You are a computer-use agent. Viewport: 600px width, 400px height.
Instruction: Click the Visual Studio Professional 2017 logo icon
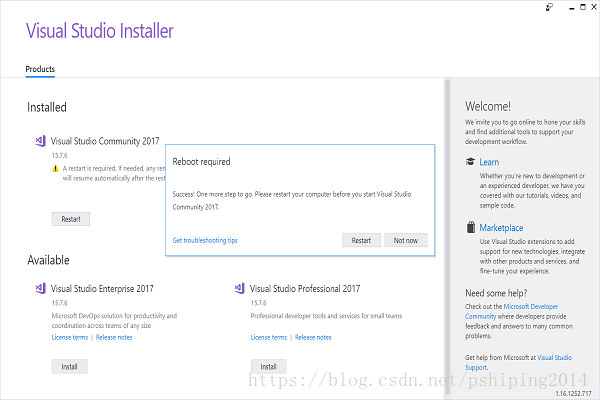point(240,288)
